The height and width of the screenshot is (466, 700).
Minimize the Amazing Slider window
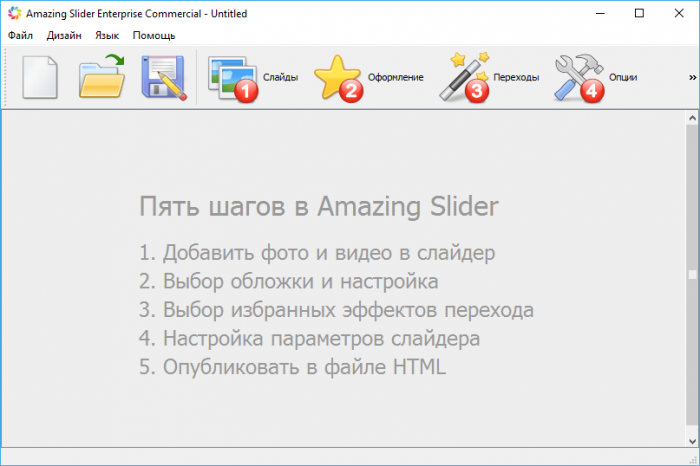point(600,13)
